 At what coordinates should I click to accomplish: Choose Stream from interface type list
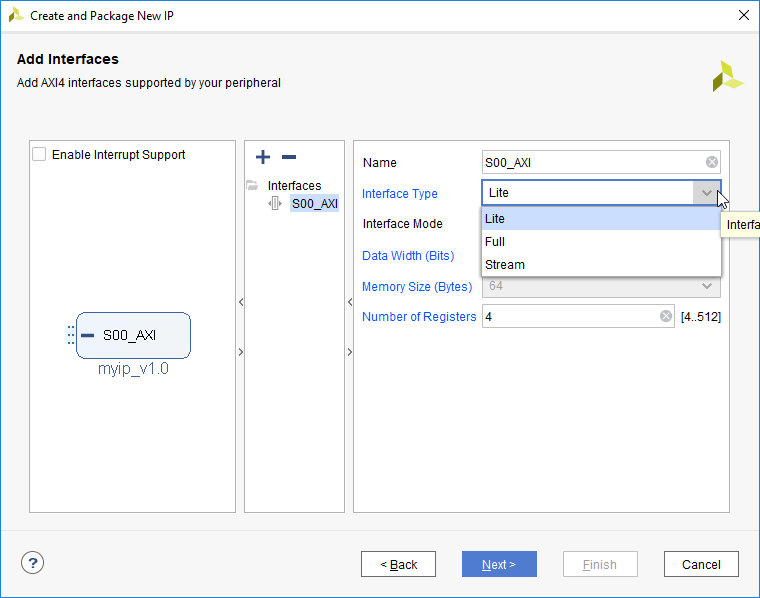tap(505, 265)
